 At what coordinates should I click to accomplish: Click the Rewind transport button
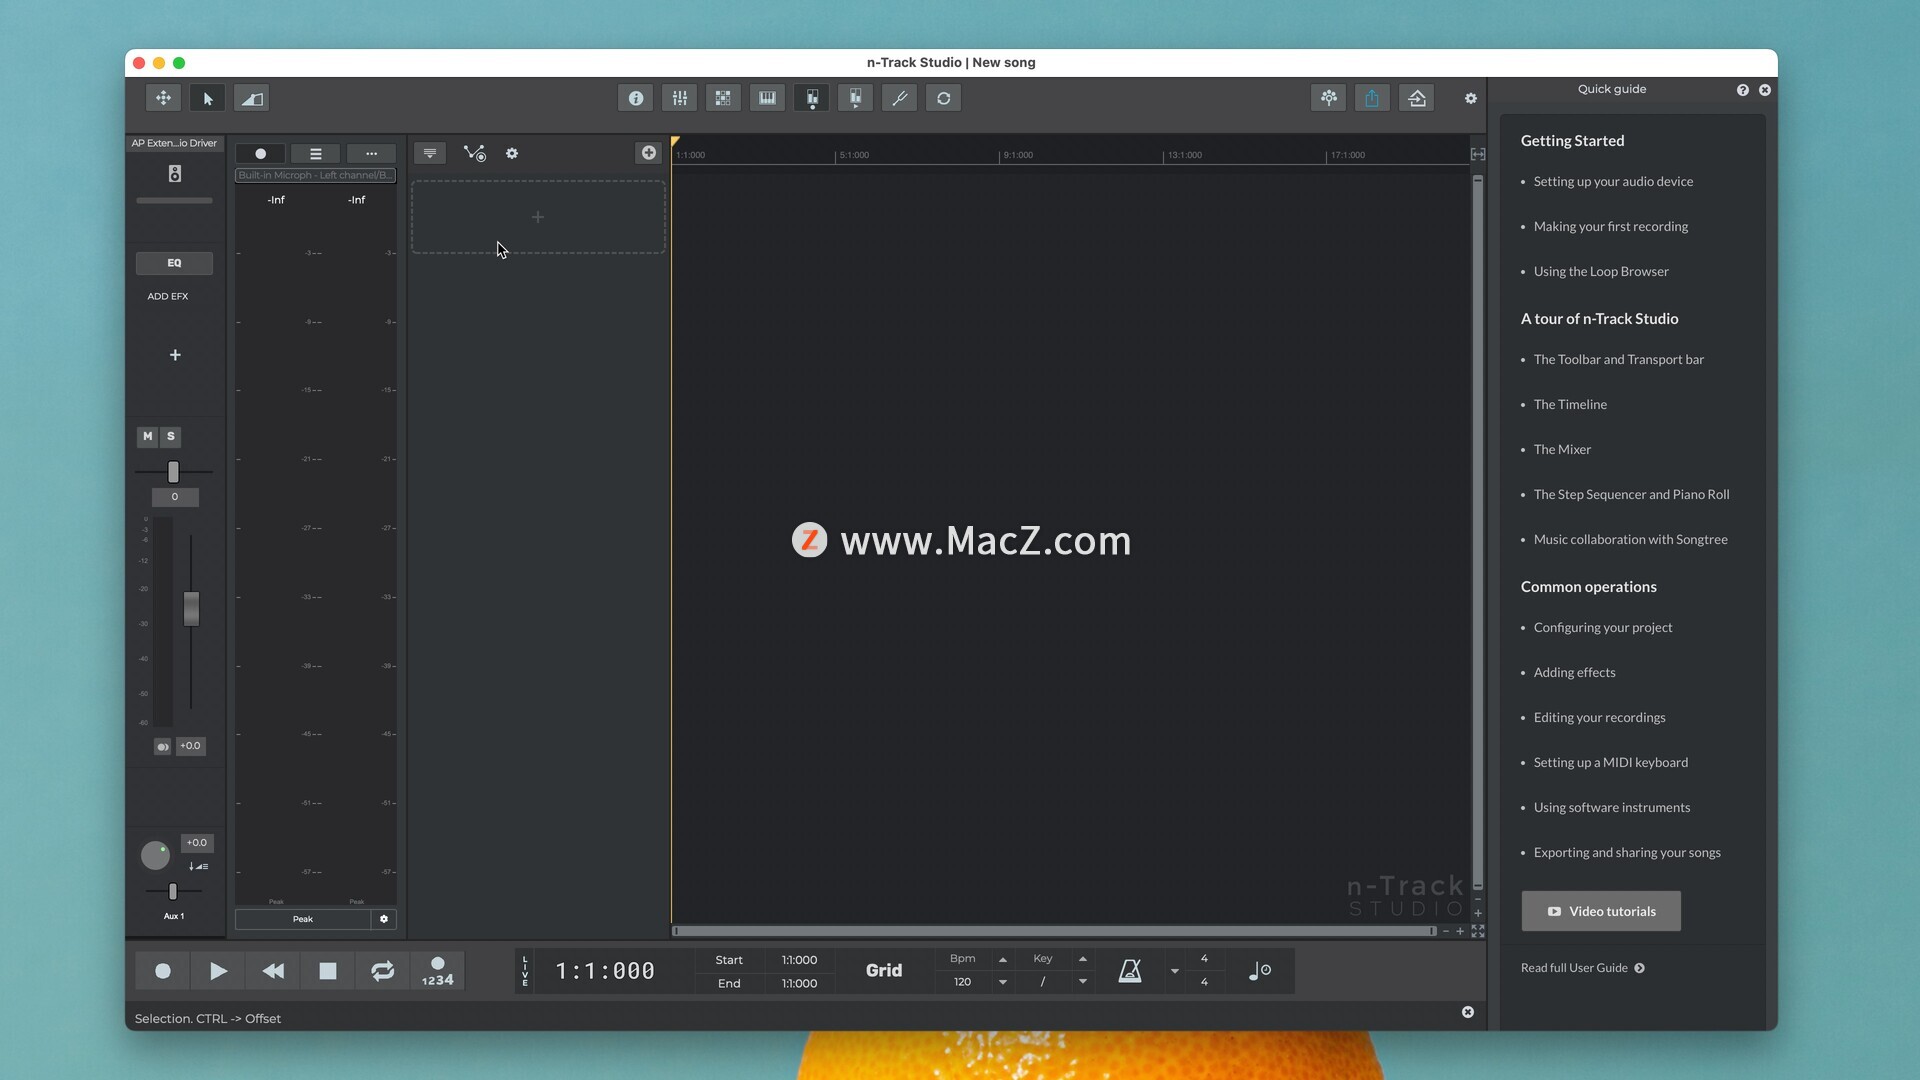[273, 971]
